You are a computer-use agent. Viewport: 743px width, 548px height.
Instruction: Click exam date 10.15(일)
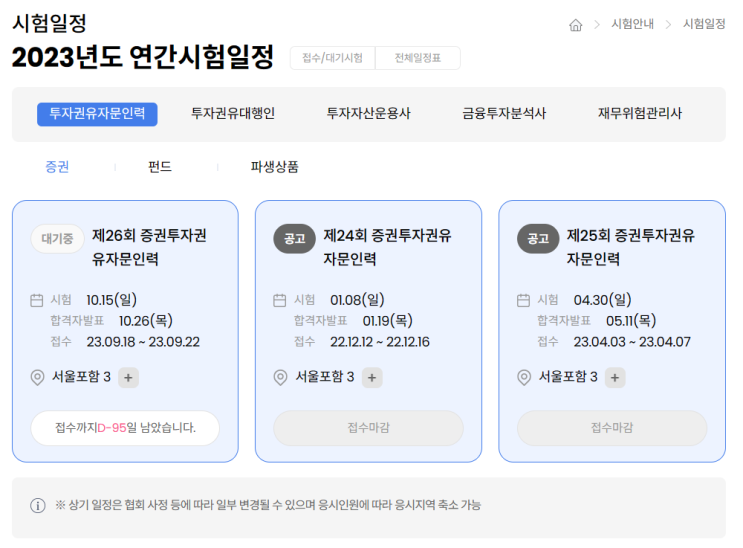pos(112,300)
